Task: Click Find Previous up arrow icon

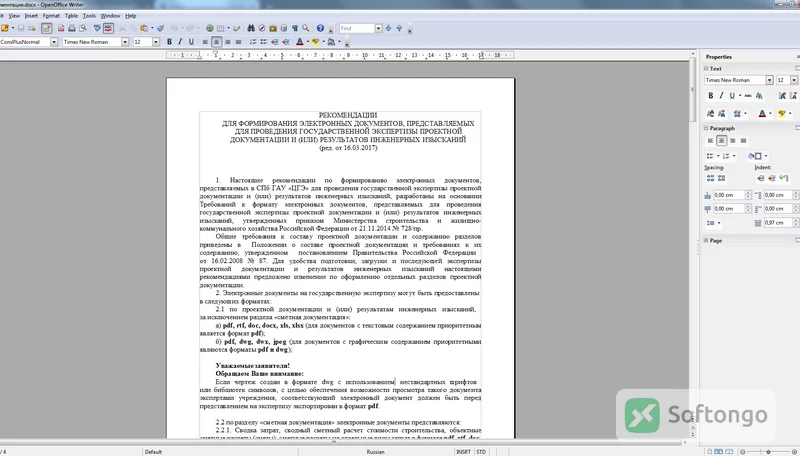Action: tap(399, 29)
